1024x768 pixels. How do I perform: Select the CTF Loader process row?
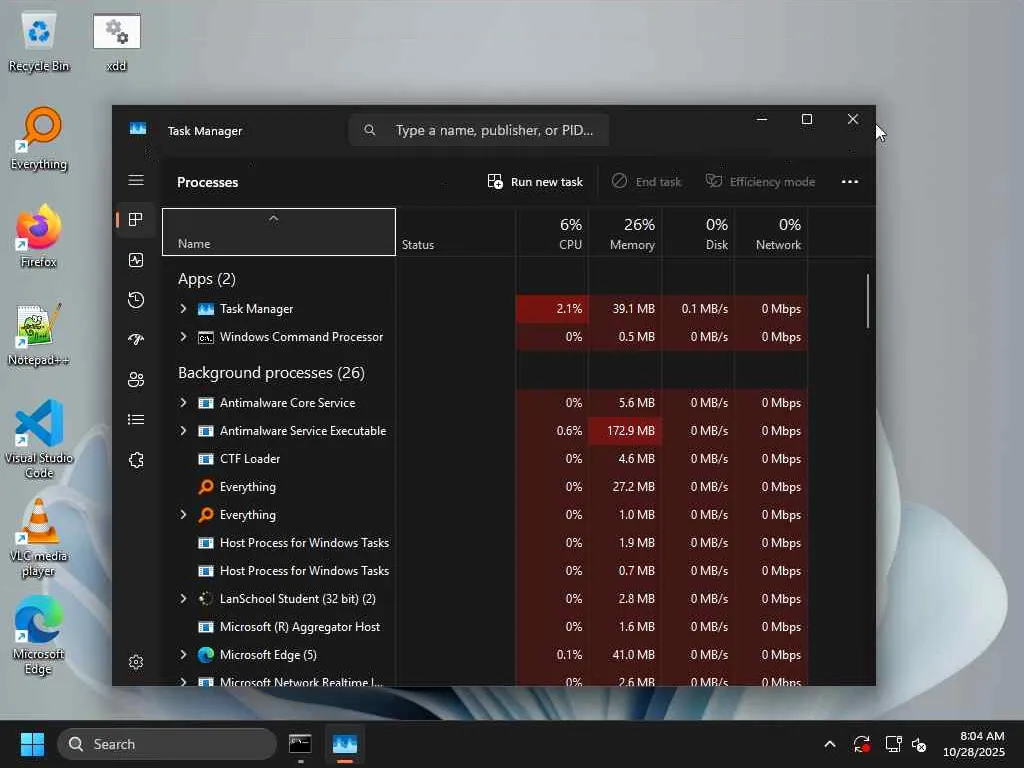pyautogui.click(x=485, y=458)
